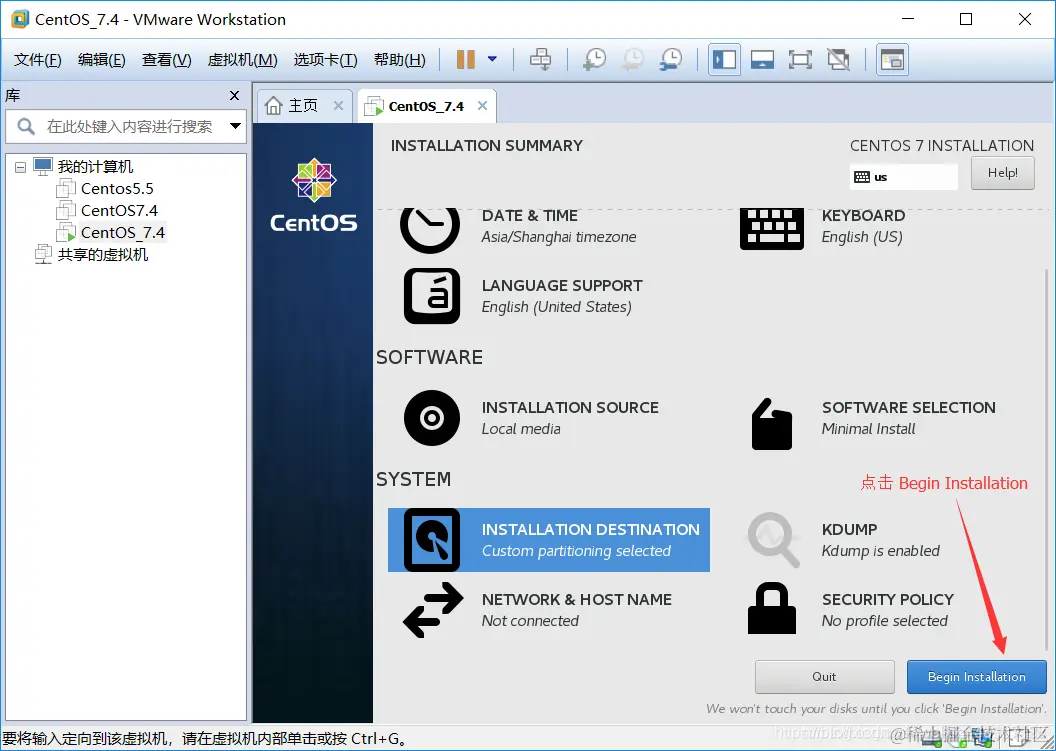Open the 文件(F) menu
The width and height of the screenshot is (1056, 751).
(x=38, y=60)
